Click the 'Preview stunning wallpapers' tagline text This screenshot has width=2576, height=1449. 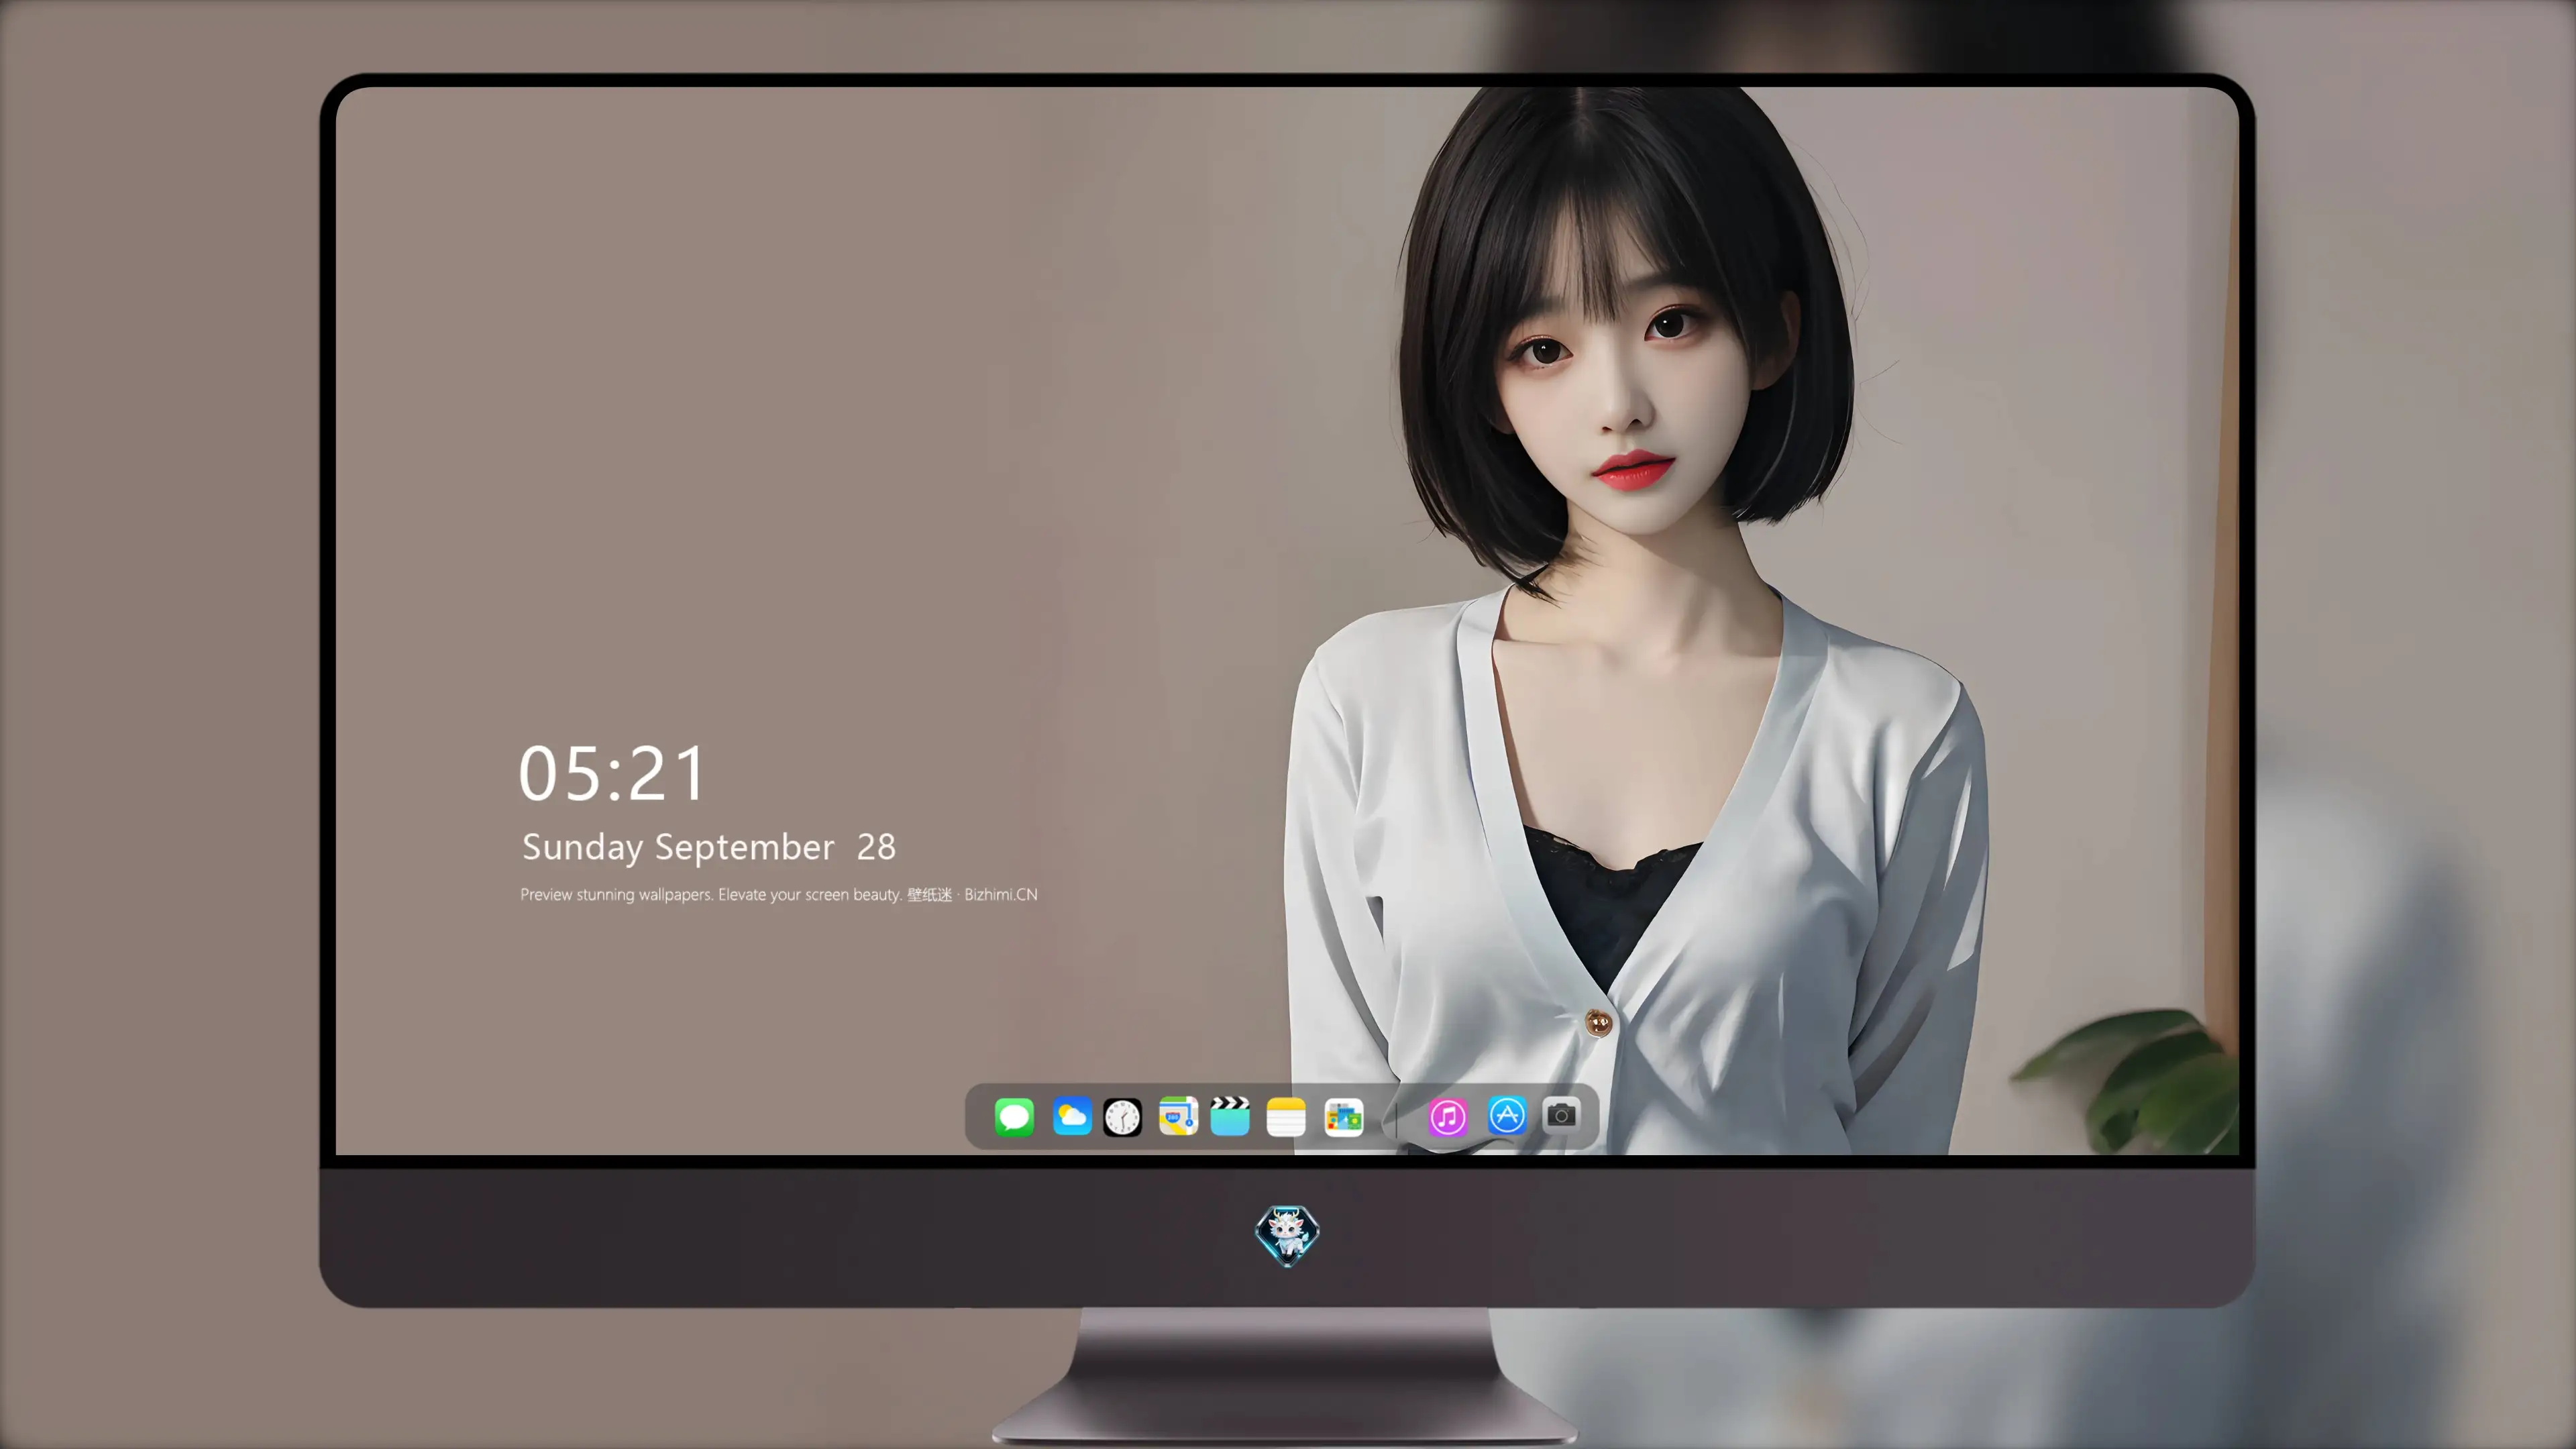pos(779,894)
